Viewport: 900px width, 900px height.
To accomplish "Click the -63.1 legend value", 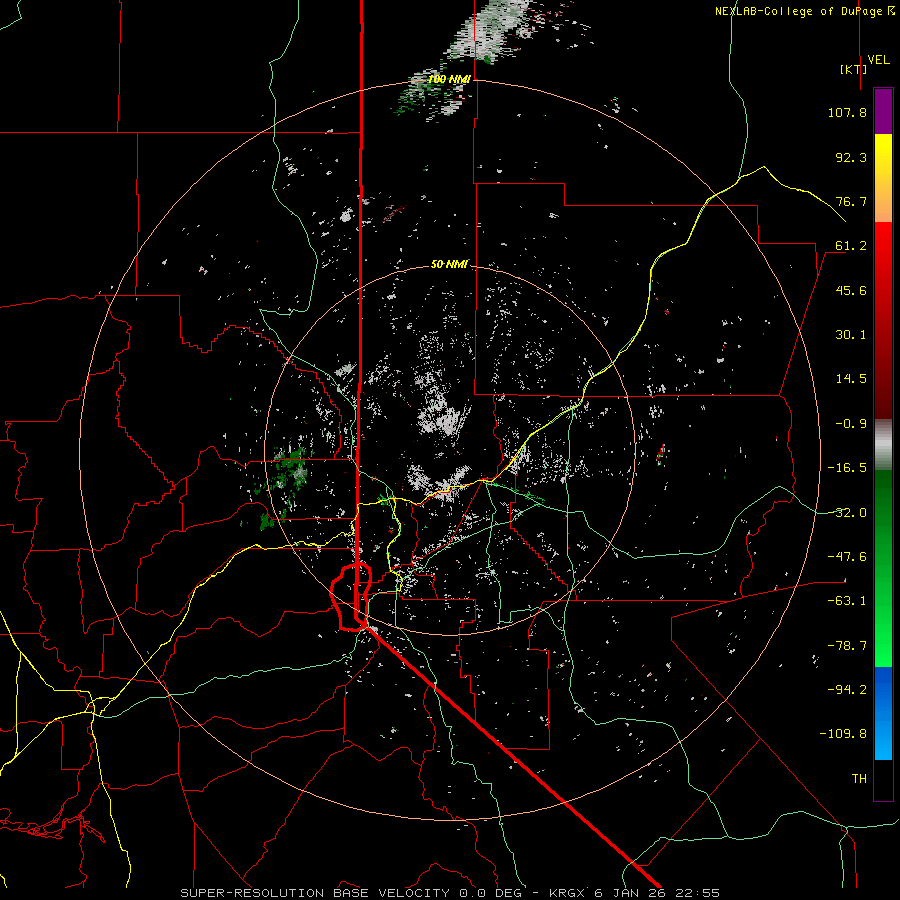I will (847, 601).
